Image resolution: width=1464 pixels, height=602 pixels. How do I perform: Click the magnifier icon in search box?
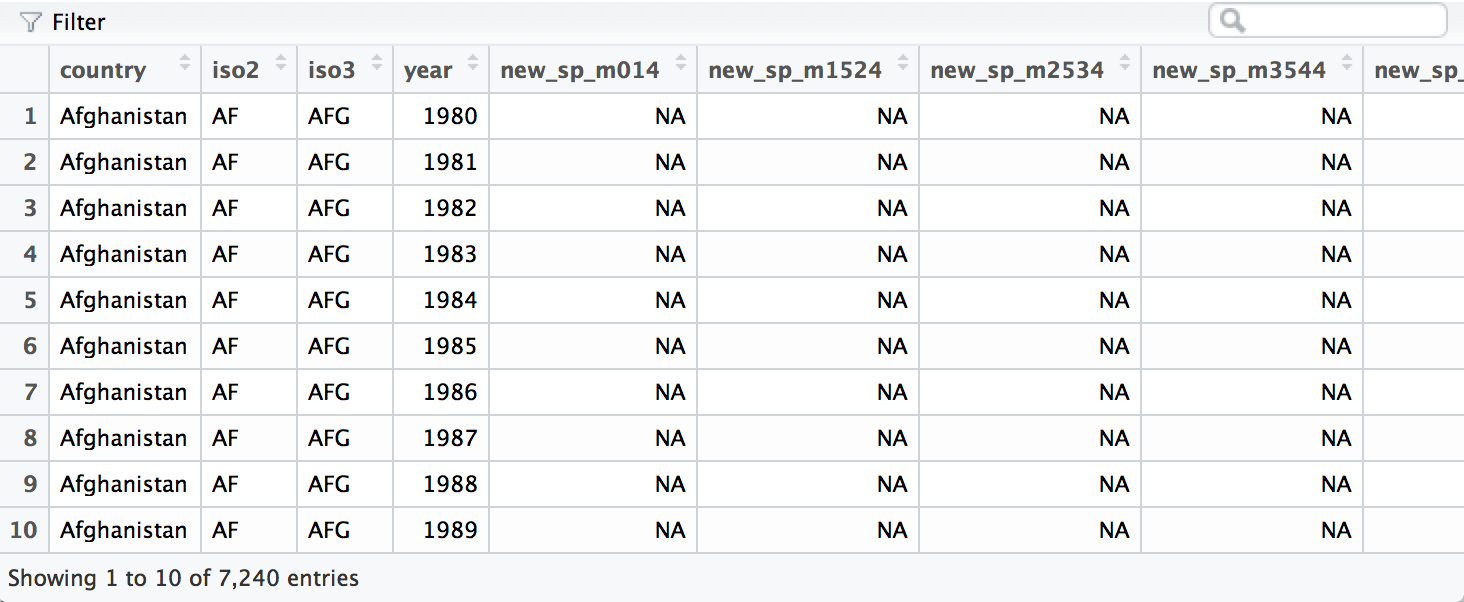click(x=1232, y=21)
